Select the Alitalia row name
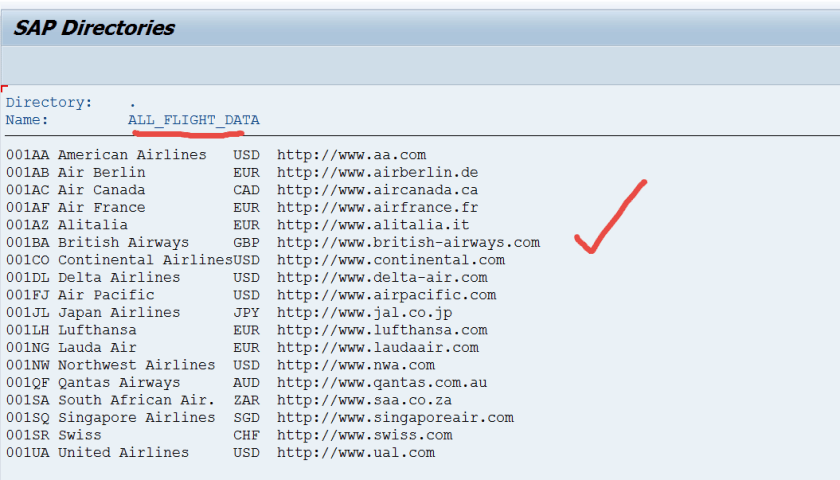 point(93,225)
